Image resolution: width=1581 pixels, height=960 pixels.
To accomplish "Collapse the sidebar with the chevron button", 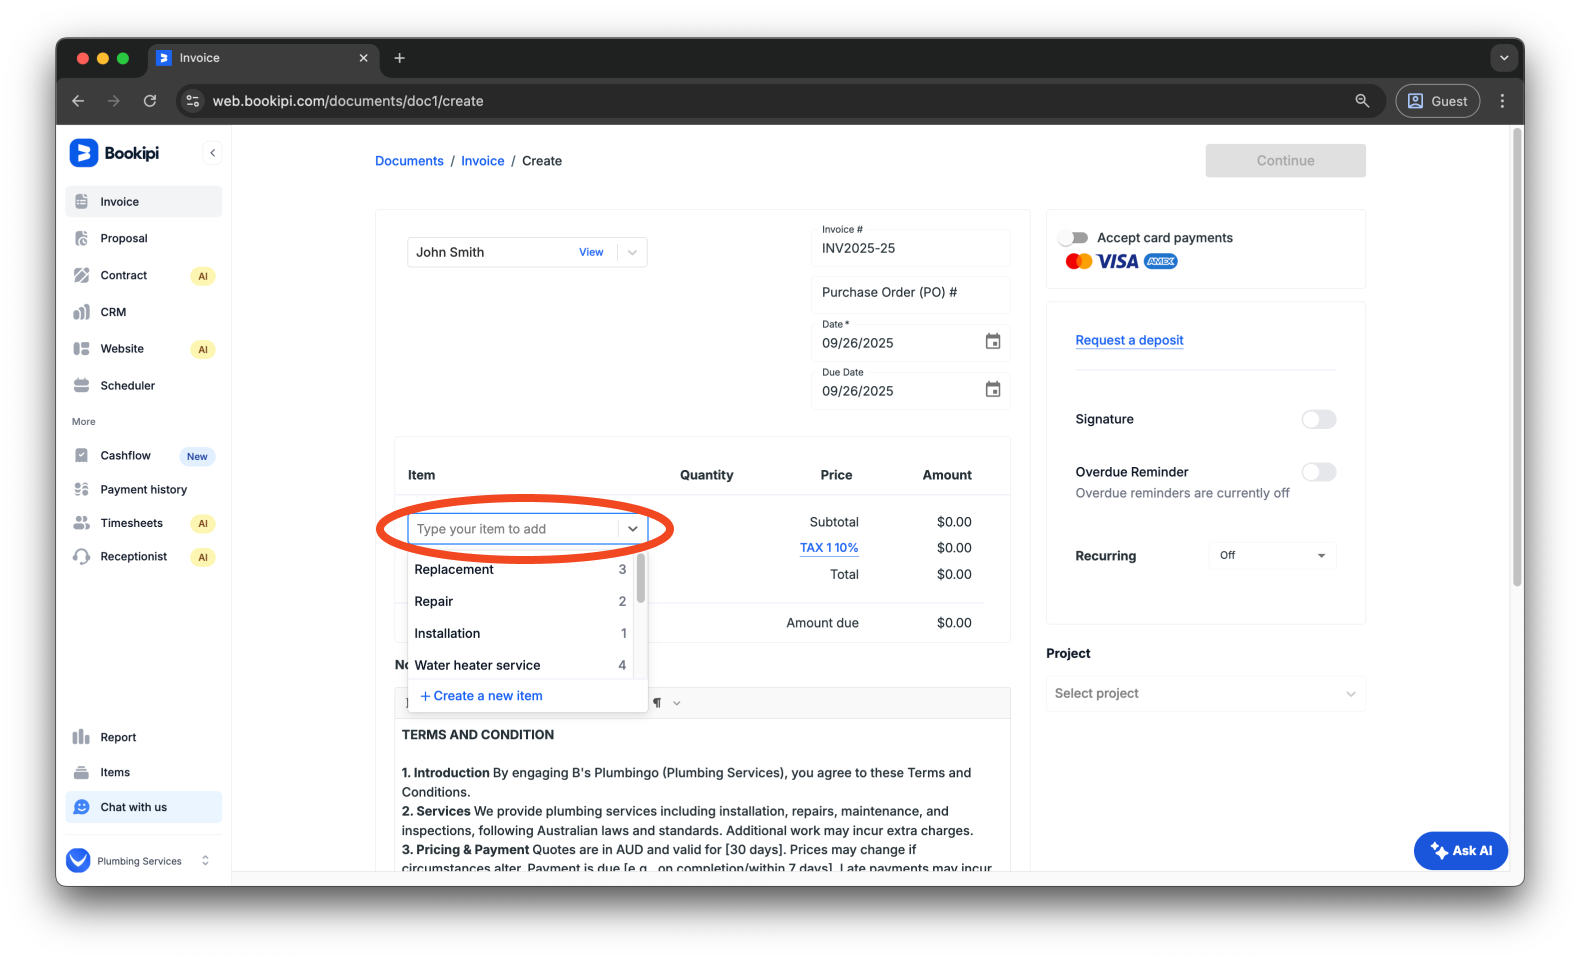I will pyautogui.click(x=212, y=153).
